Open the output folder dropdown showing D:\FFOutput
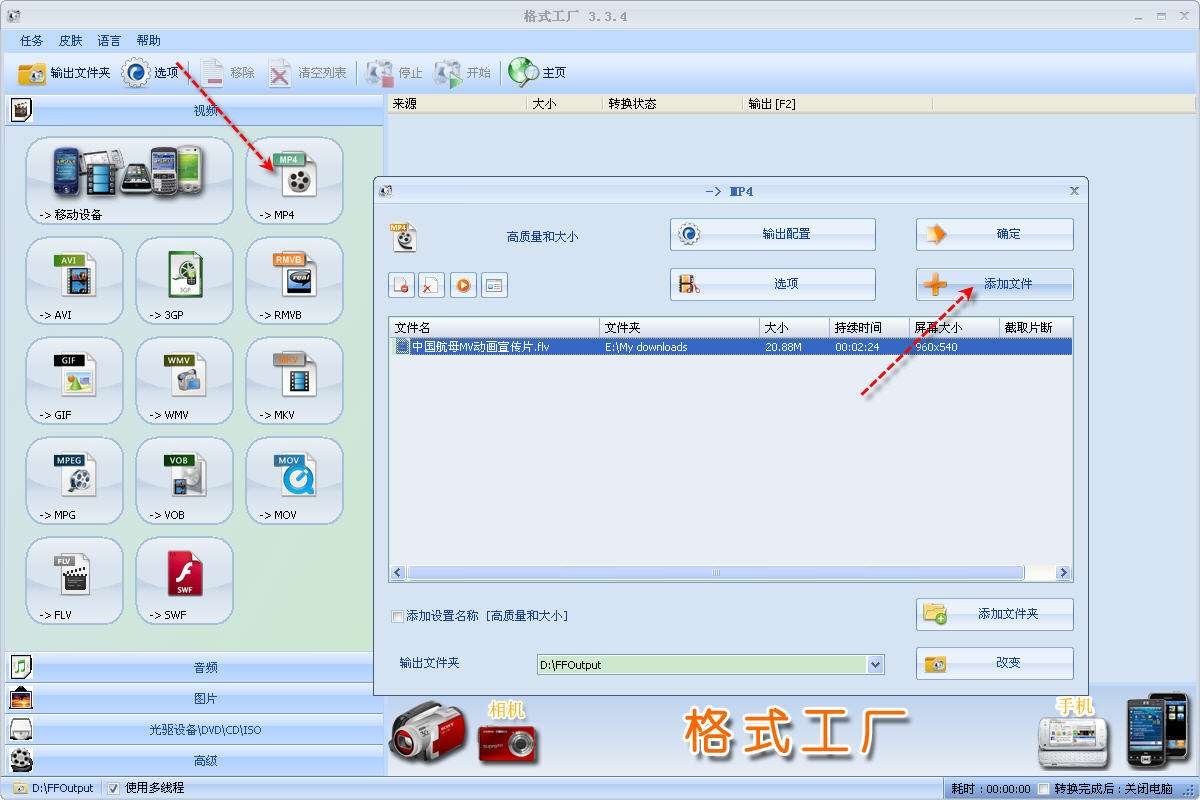 click(x=876, y=664)
